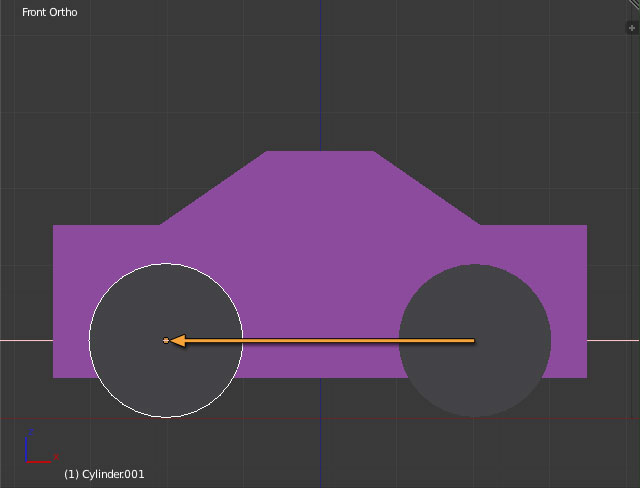Click the plus icon to open properties panel
640x488 pixels.
coord(631,28)
